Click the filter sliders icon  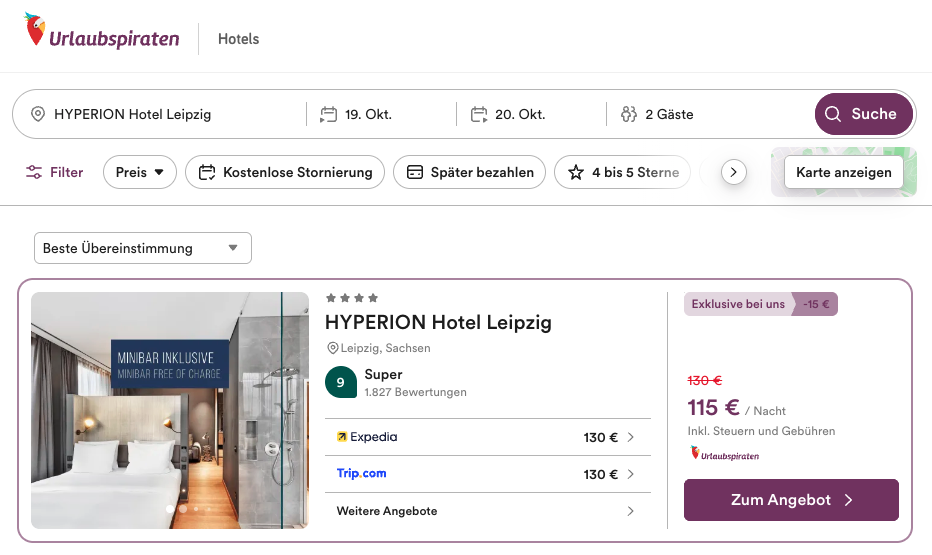coord(35,172)
